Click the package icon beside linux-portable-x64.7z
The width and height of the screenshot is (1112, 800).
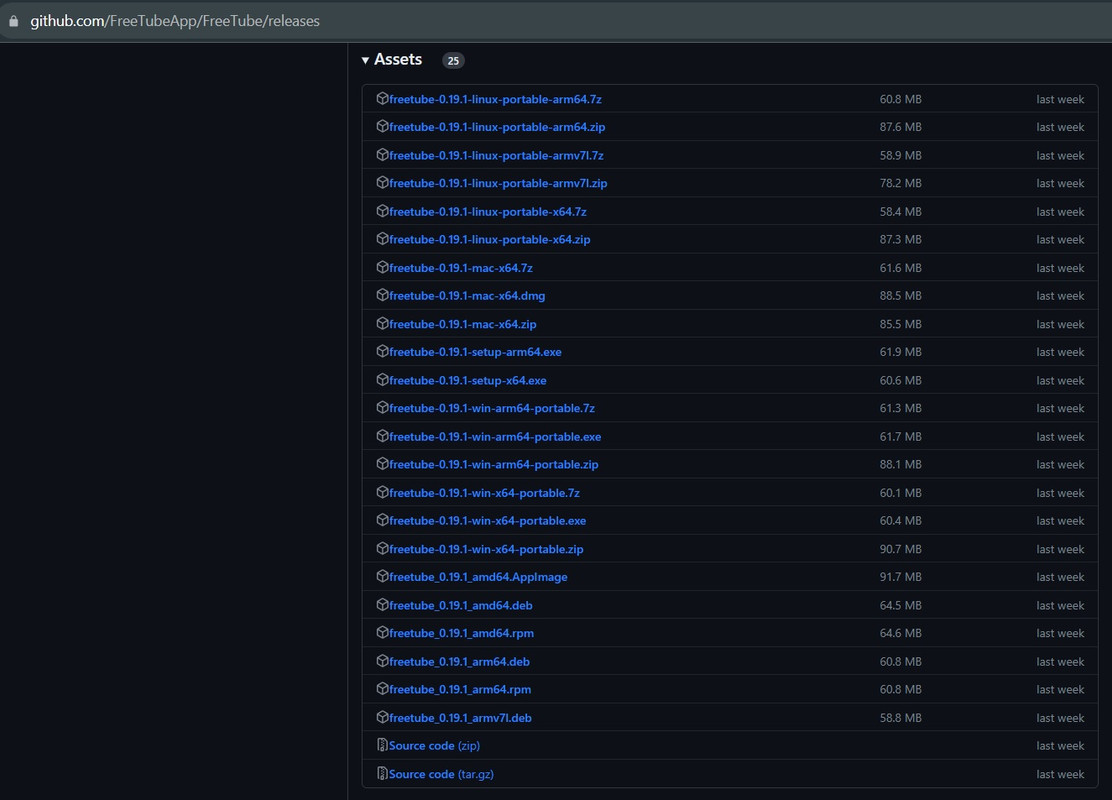pos(382,211)
